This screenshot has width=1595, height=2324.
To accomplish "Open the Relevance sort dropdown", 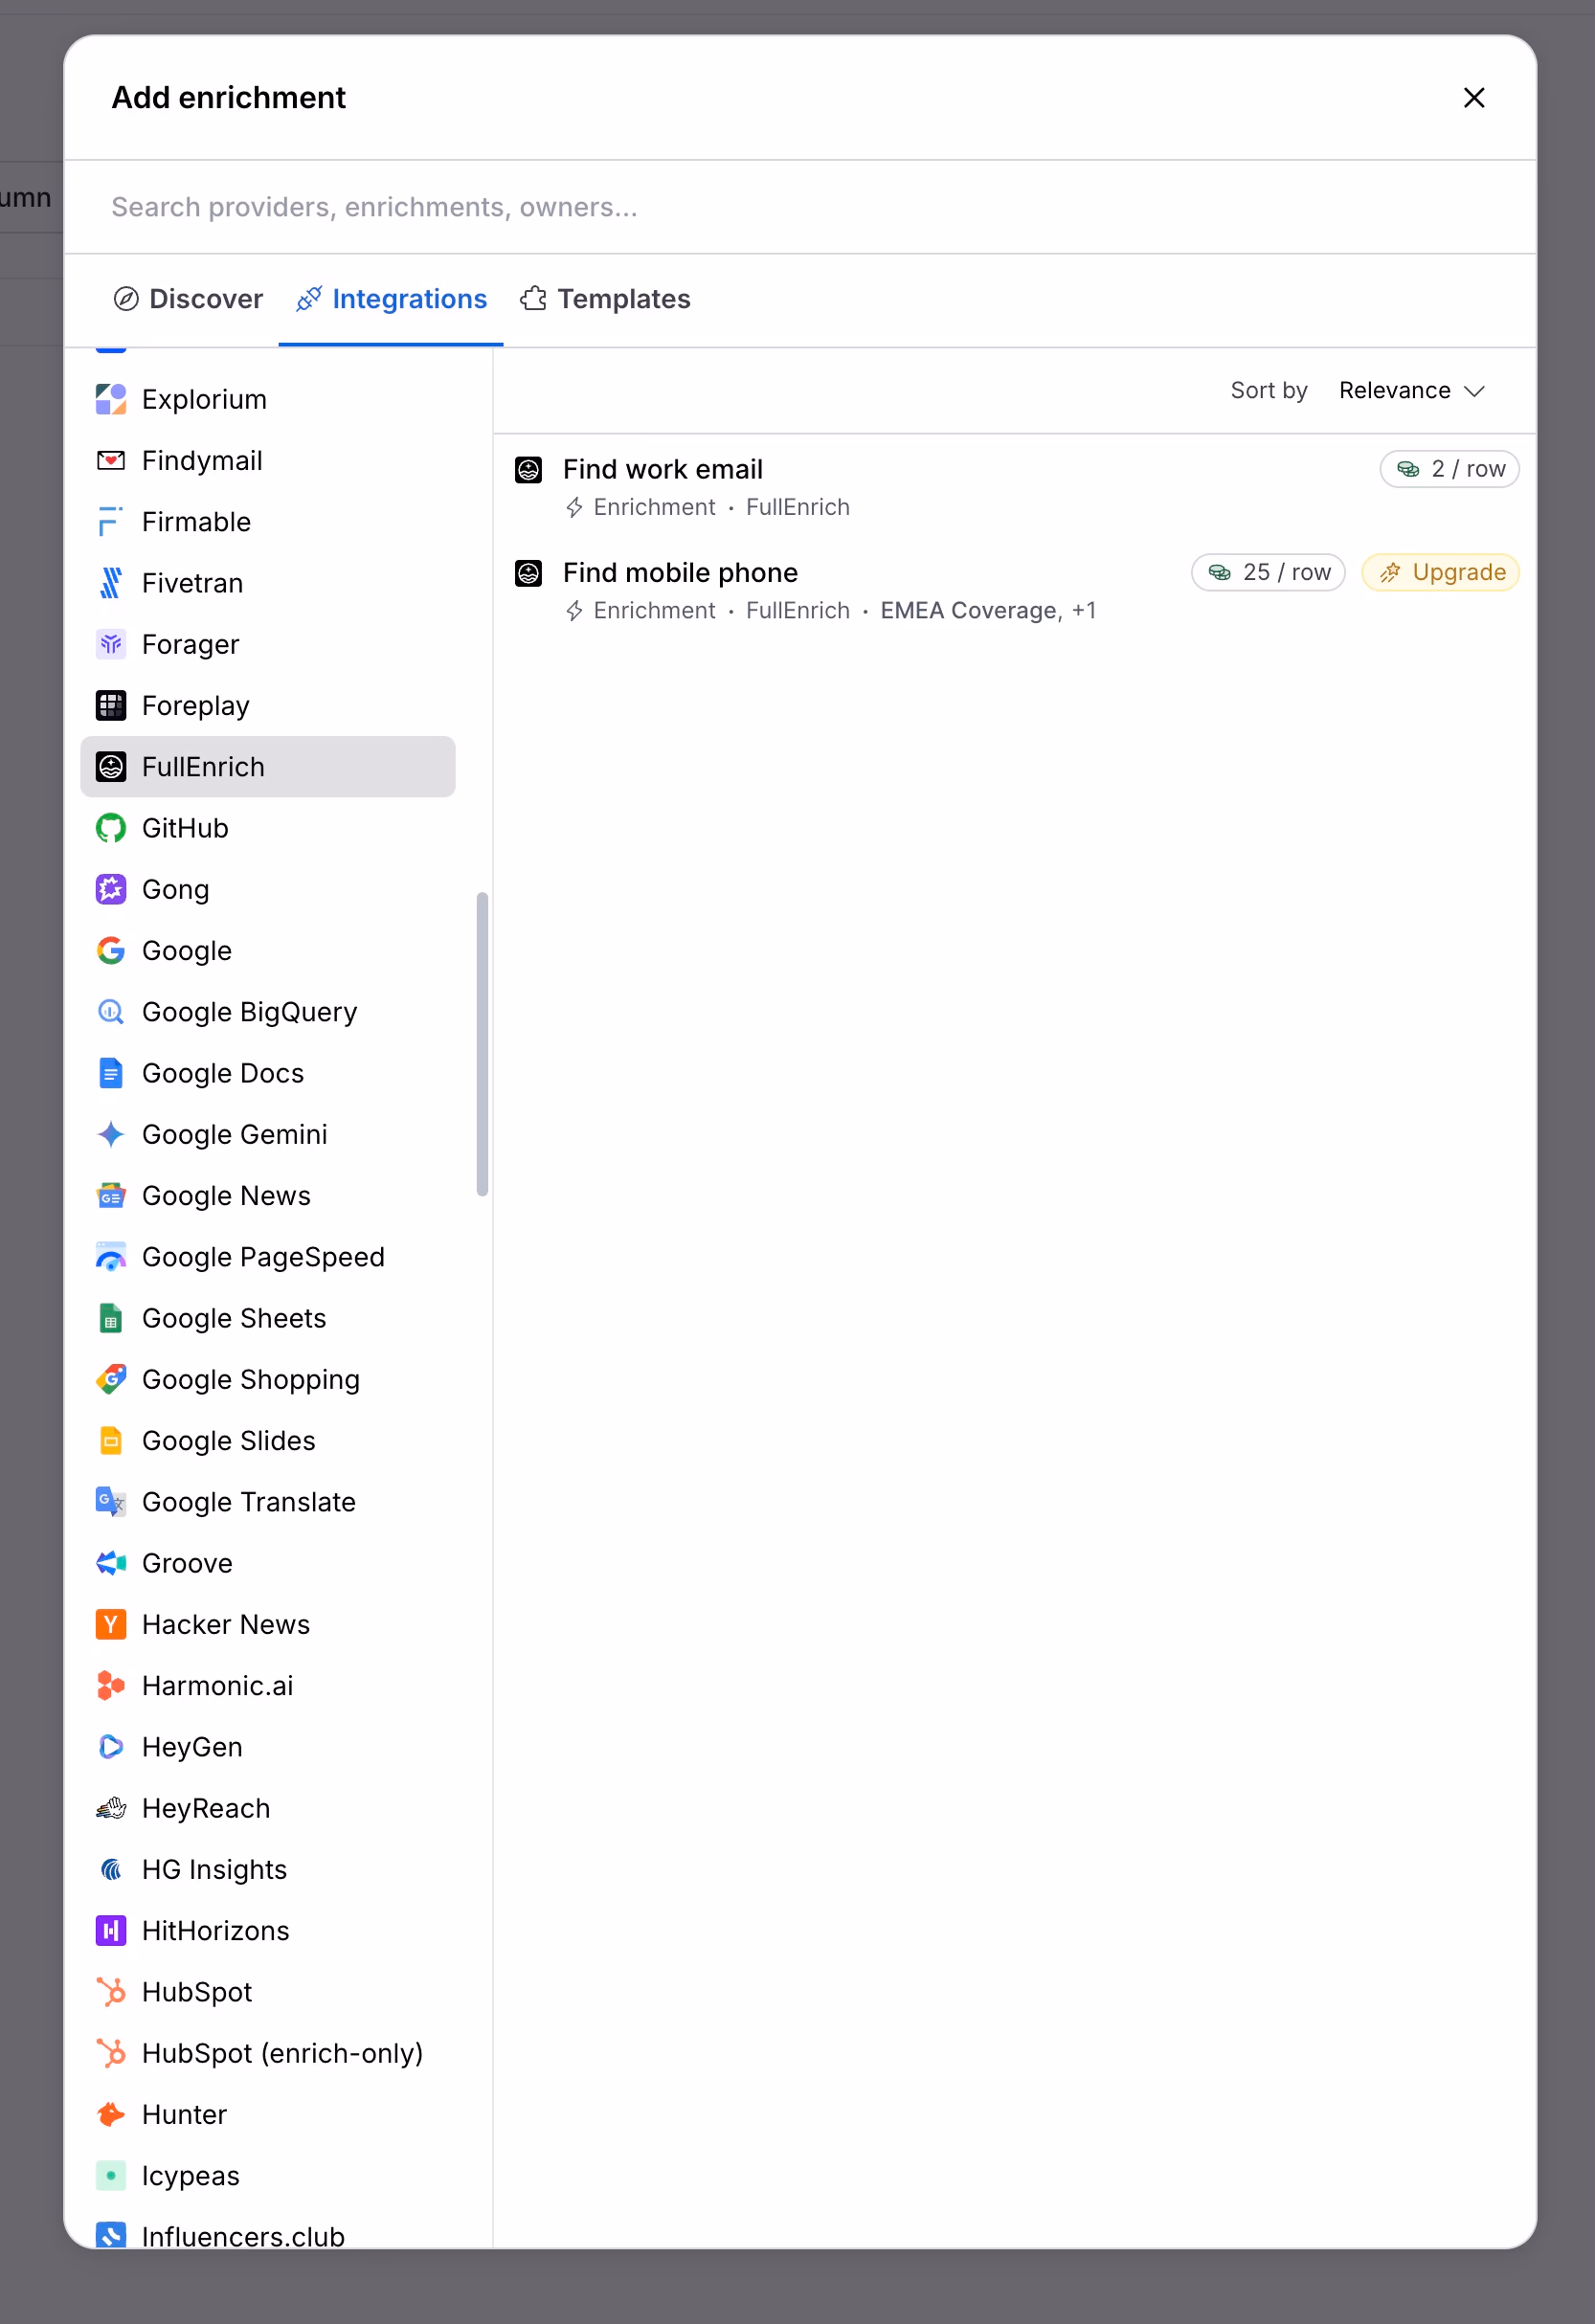I will pos(1411,390).
